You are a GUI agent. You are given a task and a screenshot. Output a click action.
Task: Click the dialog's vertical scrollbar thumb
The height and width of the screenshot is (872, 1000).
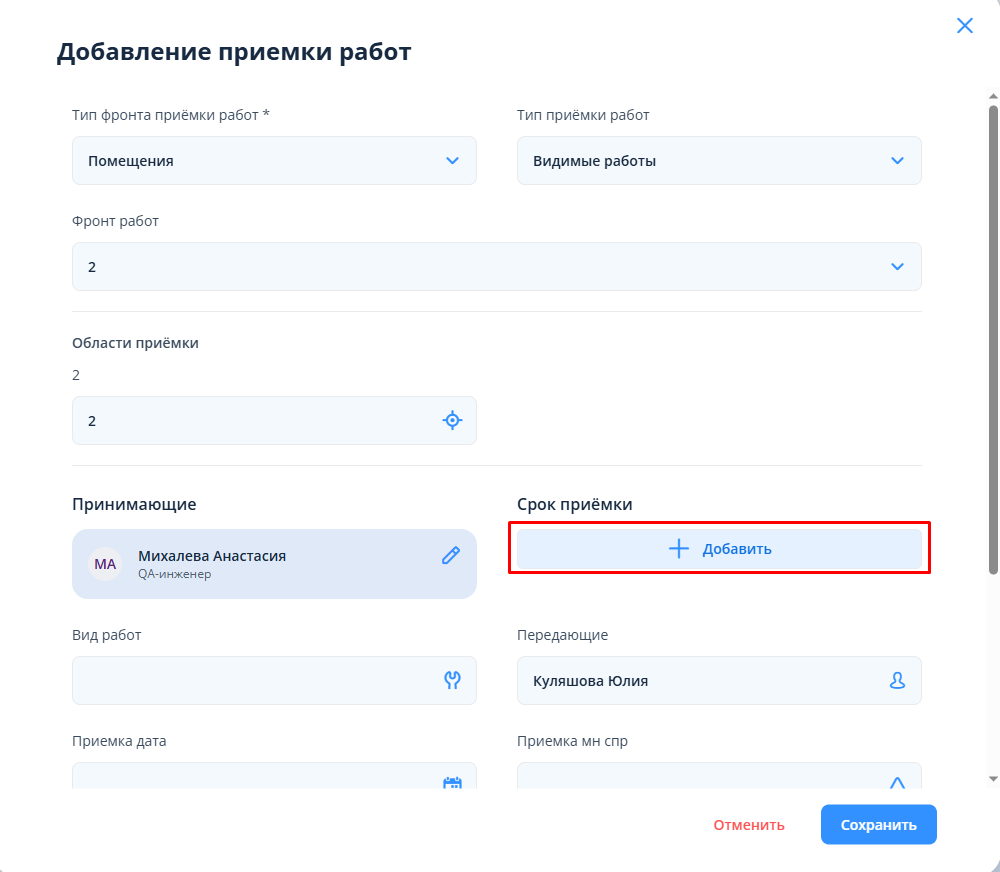pyautogui.click(x=993, y=340)
